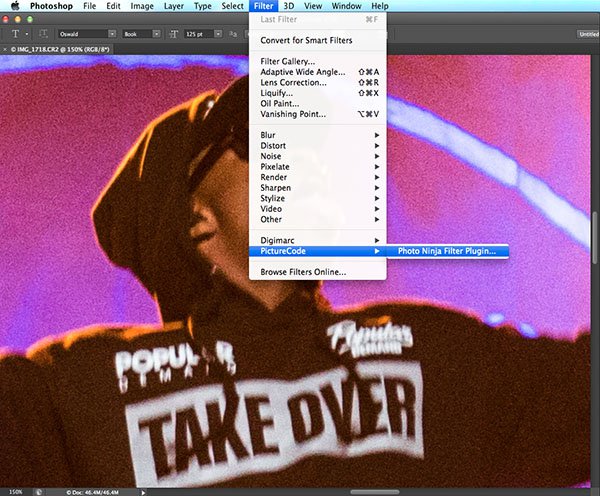Expand the Noise submenu
600x496 pixels.
coord(318,156)
